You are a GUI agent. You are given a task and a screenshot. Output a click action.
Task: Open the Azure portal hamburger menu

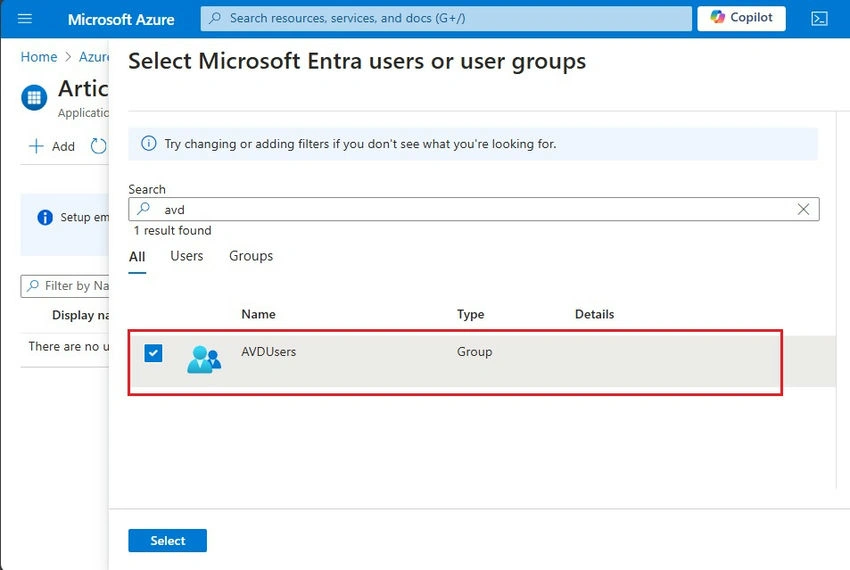pyautogui.click(x=24, y=19)
